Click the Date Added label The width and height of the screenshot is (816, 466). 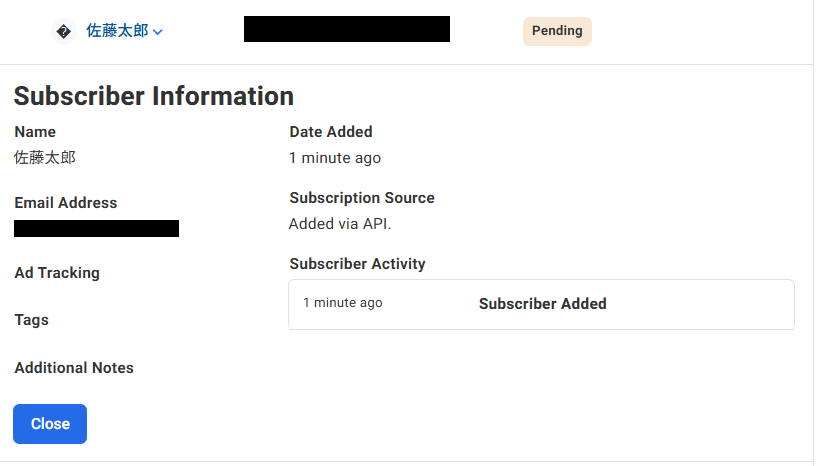pyautogui.click(x=330, y=132)
